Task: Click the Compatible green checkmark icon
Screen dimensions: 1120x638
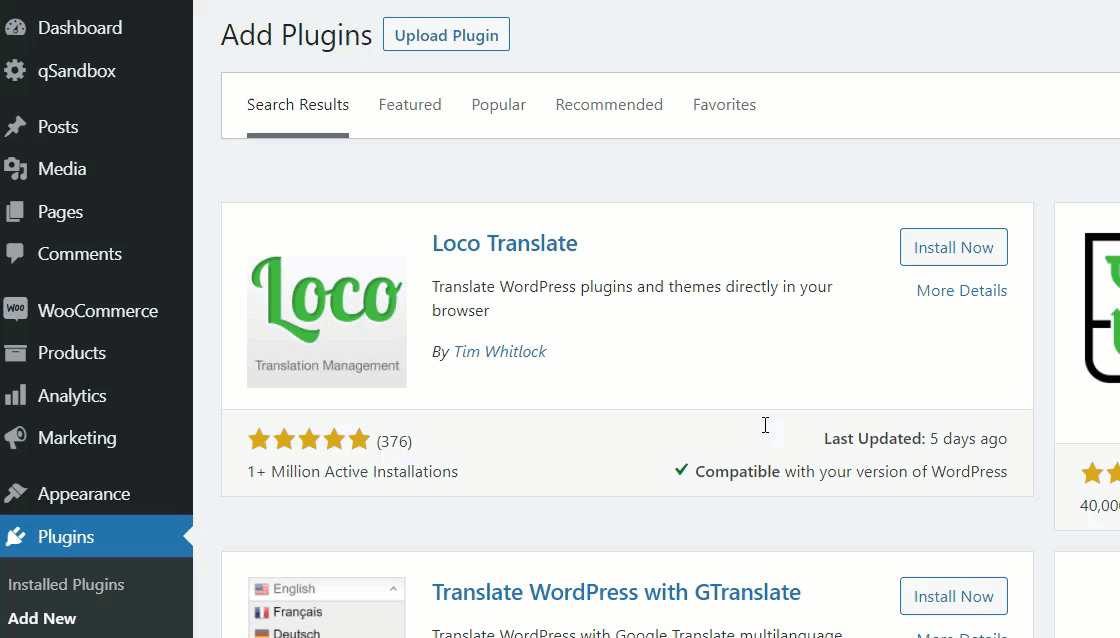Action: [681, 470]
